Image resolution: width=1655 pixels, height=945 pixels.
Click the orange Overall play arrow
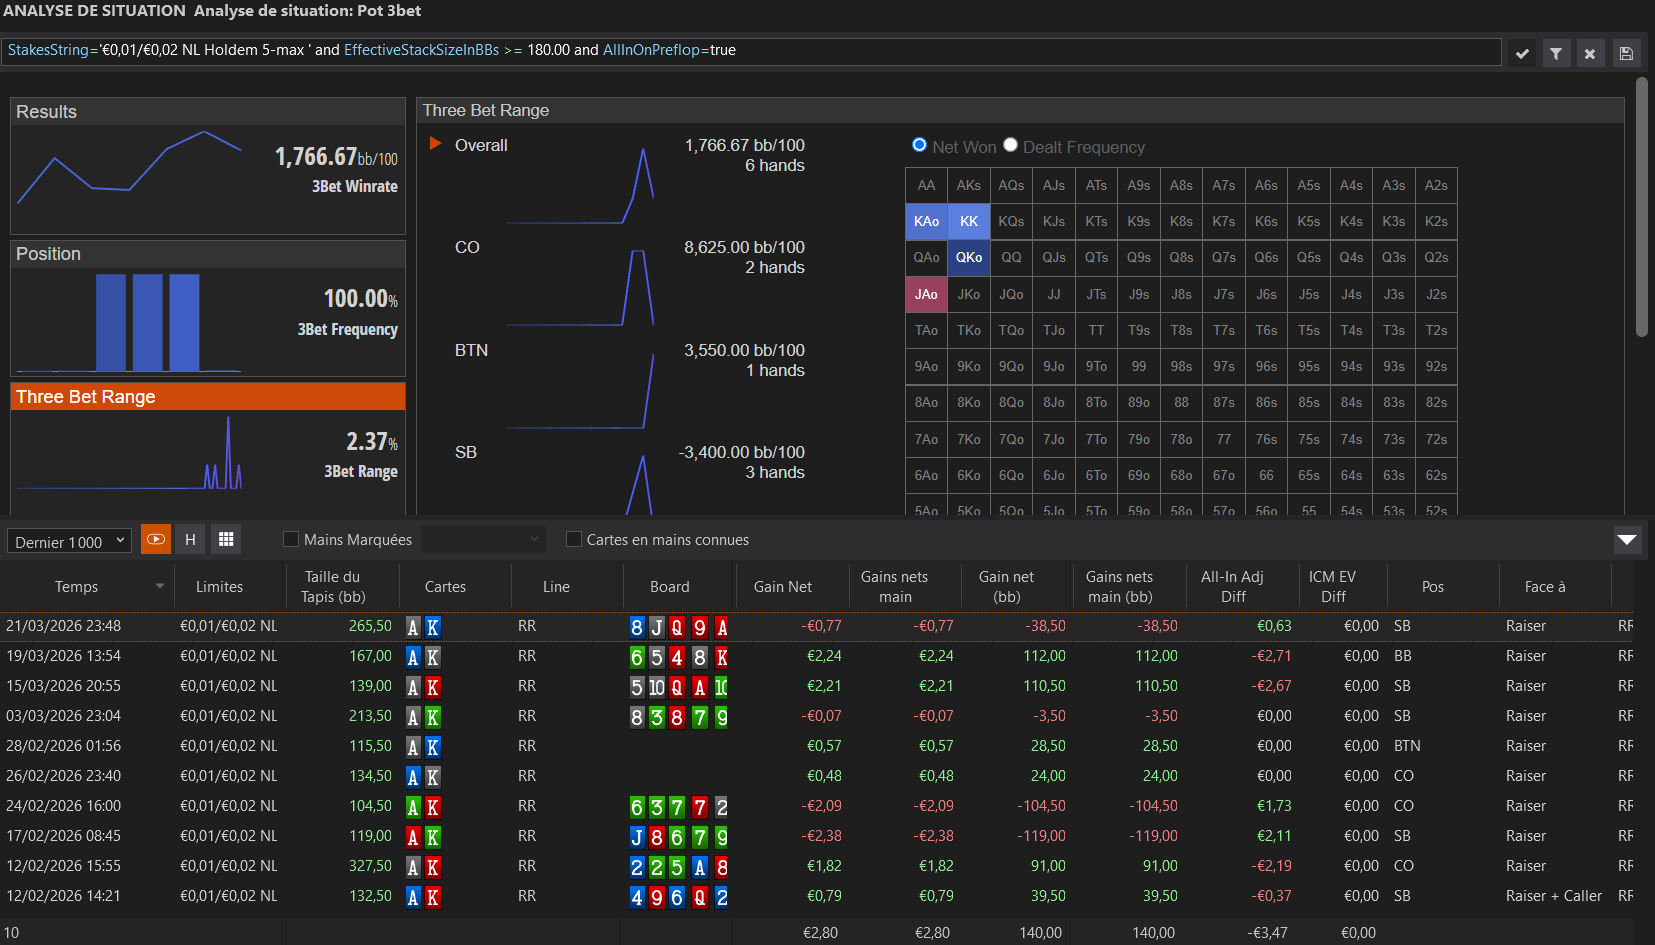[x=436, y=144]
